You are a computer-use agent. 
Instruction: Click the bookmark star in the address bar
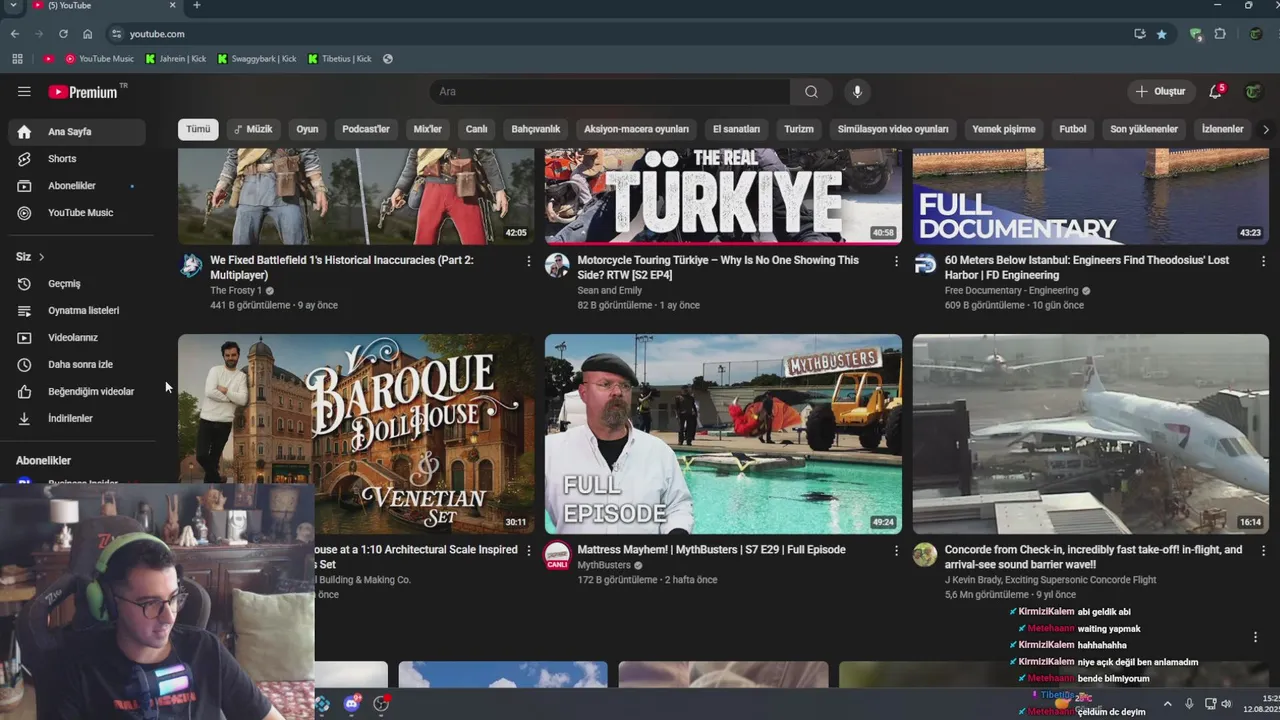point(1161,34)
